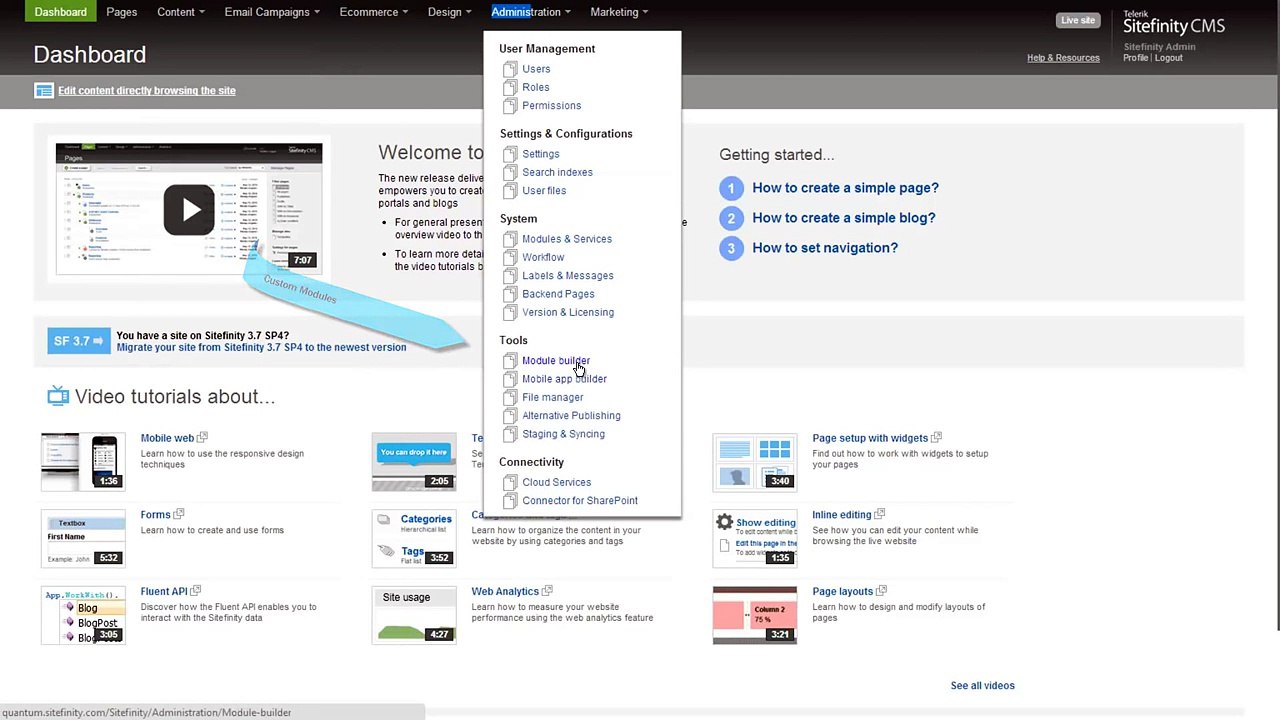Click the page icon beside Users
1280x720 pixels.
coord(510,69)
